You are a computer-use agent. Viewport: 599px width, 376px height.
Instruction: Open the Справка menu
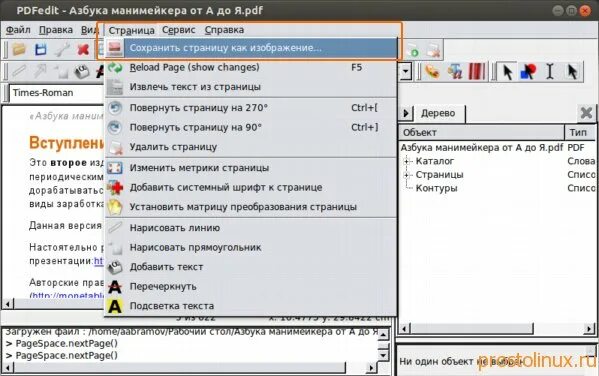coord(224,30)
